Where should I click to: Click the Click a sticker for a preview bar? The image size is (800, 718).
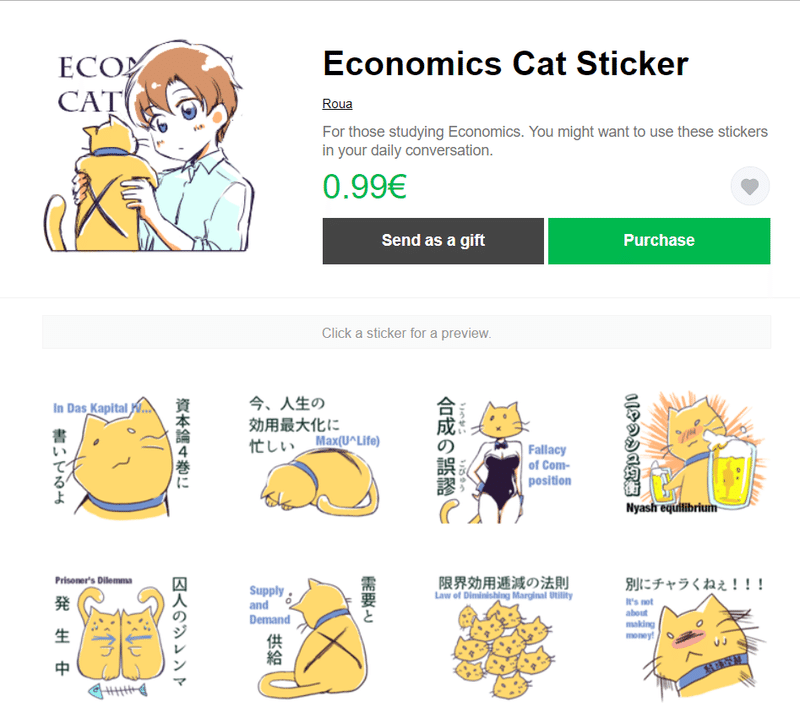(406, 333)
